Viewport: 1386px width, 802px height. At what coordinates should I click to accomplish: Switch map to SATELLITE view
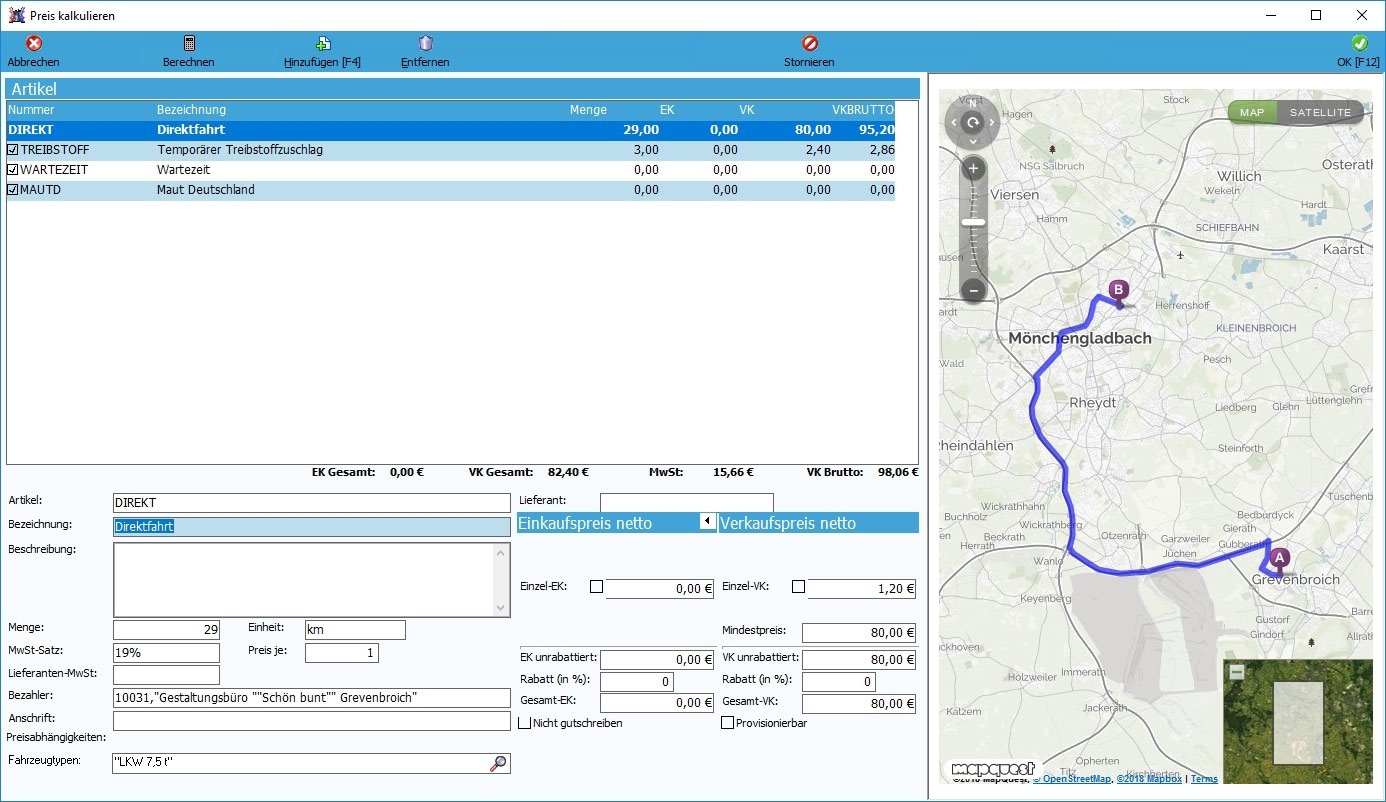click(x=1320, y=113)
